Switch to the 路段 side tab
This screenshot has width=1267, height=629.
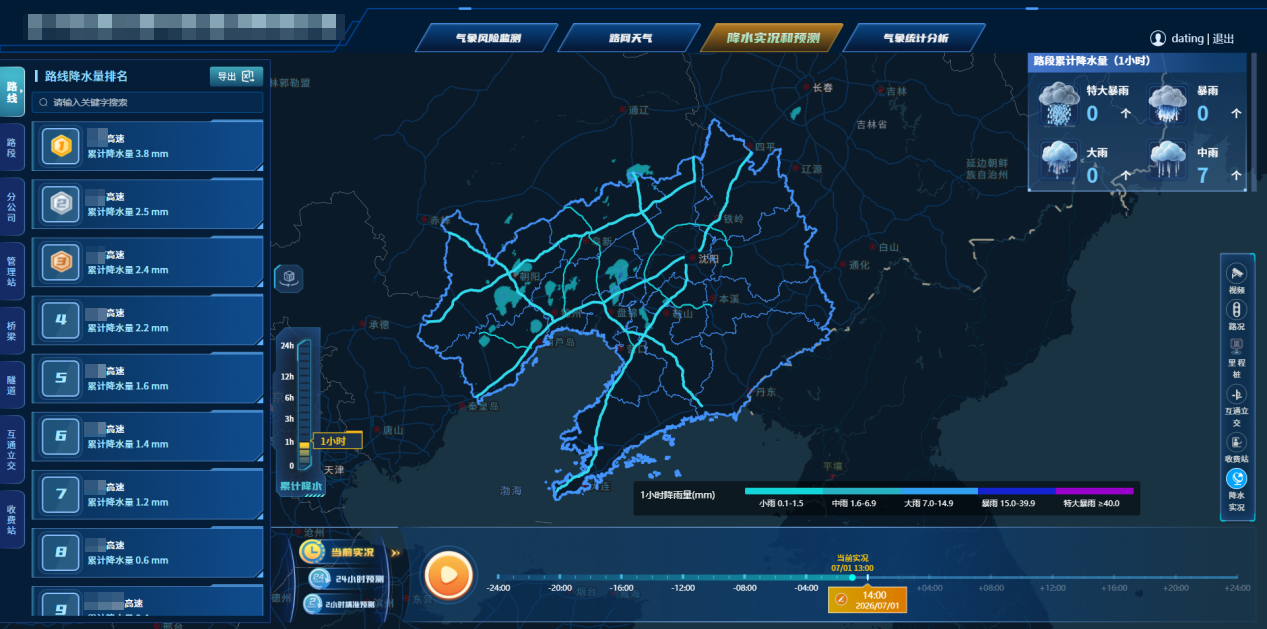[12, 148]
